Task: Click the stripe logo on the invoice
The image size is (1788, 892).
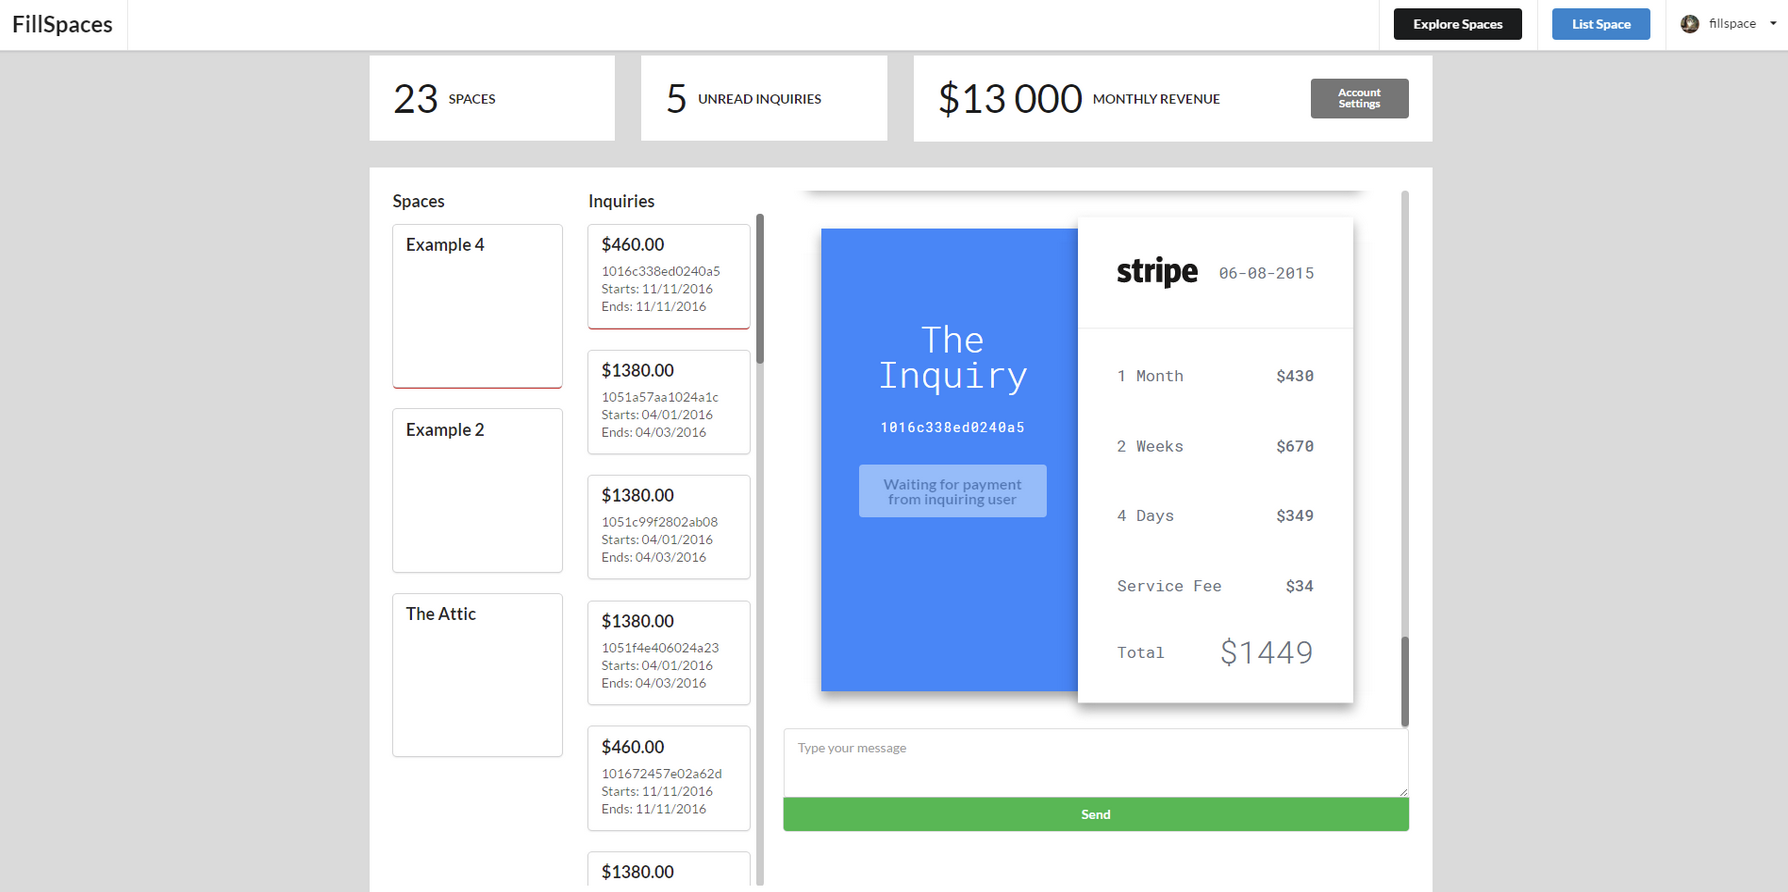Action: pos(1156,271)
